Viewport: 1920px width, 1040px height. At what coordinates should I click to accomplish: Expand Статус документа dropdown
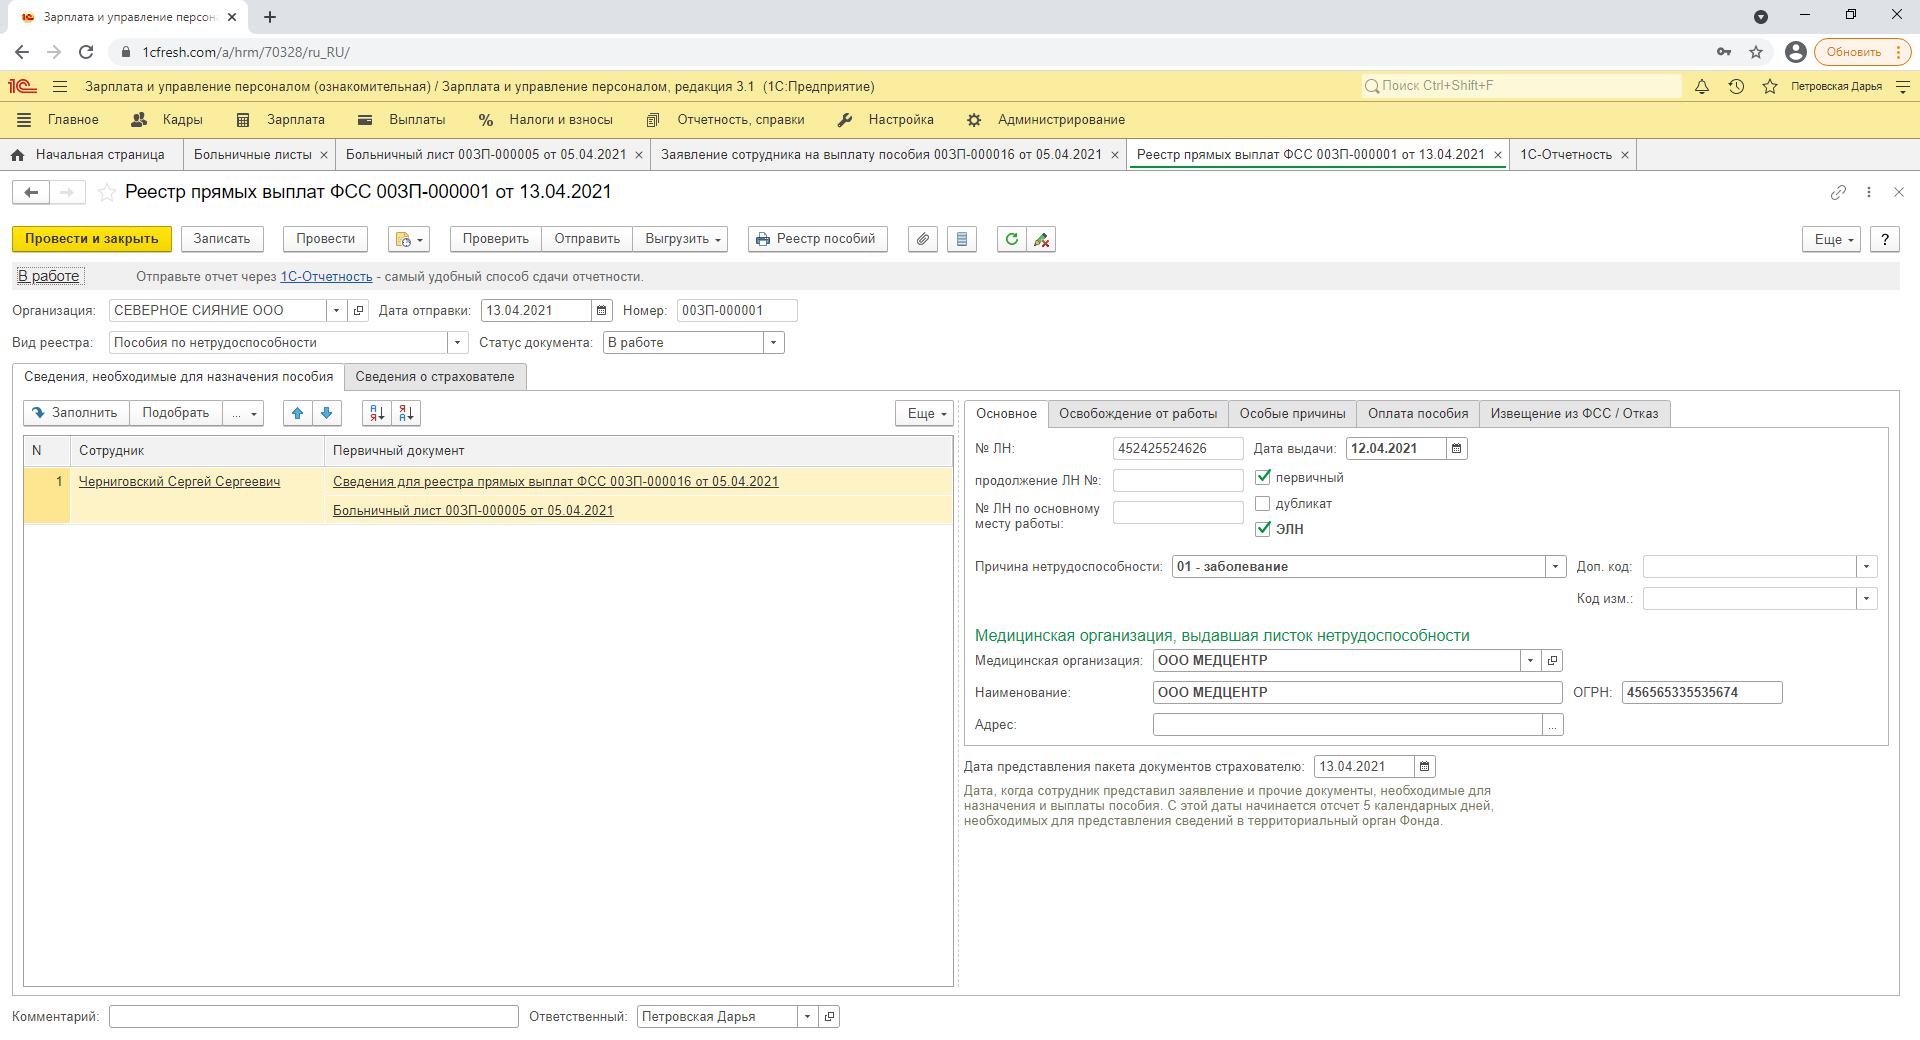click(x=773, y=343)
